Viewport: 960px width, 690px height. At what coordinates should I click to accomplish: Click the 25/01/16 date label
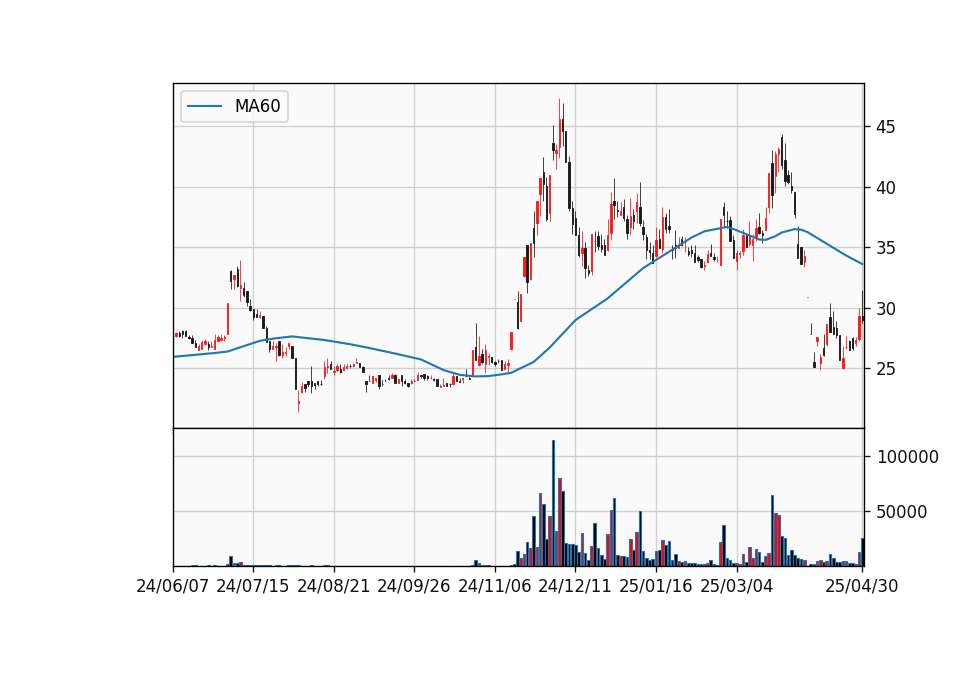[x=656, y=586]
